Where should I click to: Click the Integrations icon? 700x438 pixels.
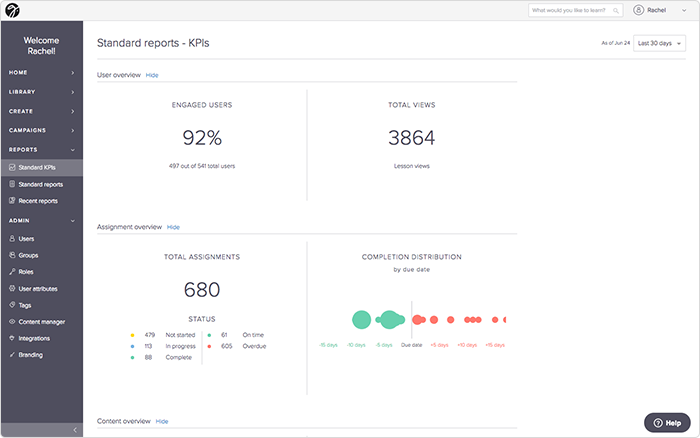12,338
